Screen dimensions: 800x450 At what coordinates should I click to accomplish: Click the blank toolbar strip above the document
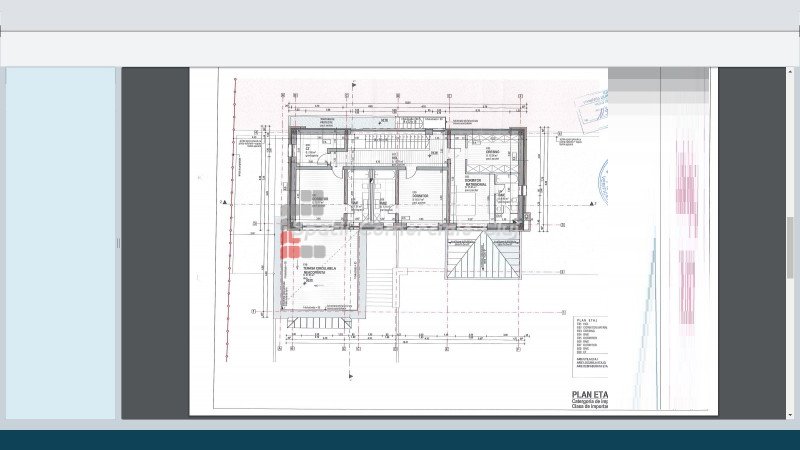400,49
